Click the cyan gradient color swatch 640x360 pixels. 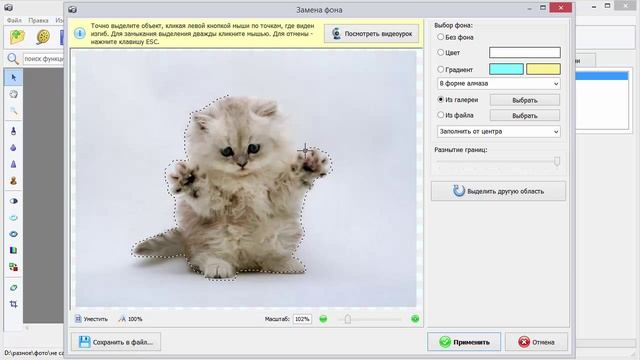pos(506,69)
